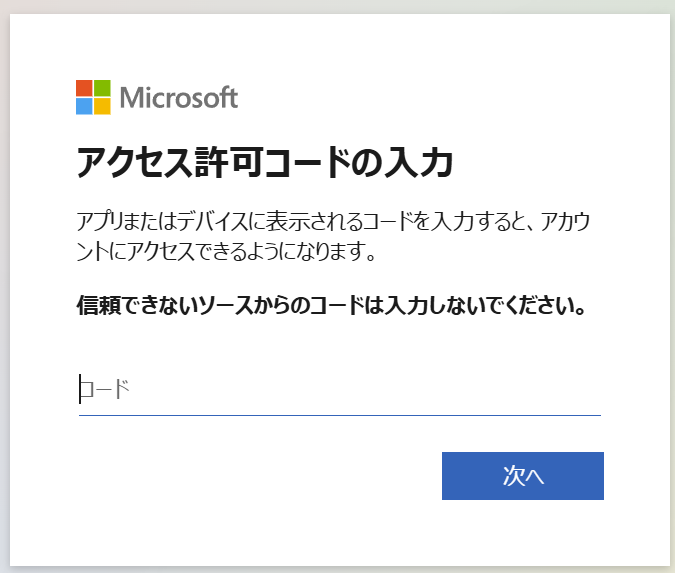Click the description line starting with アプリまたはデバイス
675x573 pixels.
[340, 219]
